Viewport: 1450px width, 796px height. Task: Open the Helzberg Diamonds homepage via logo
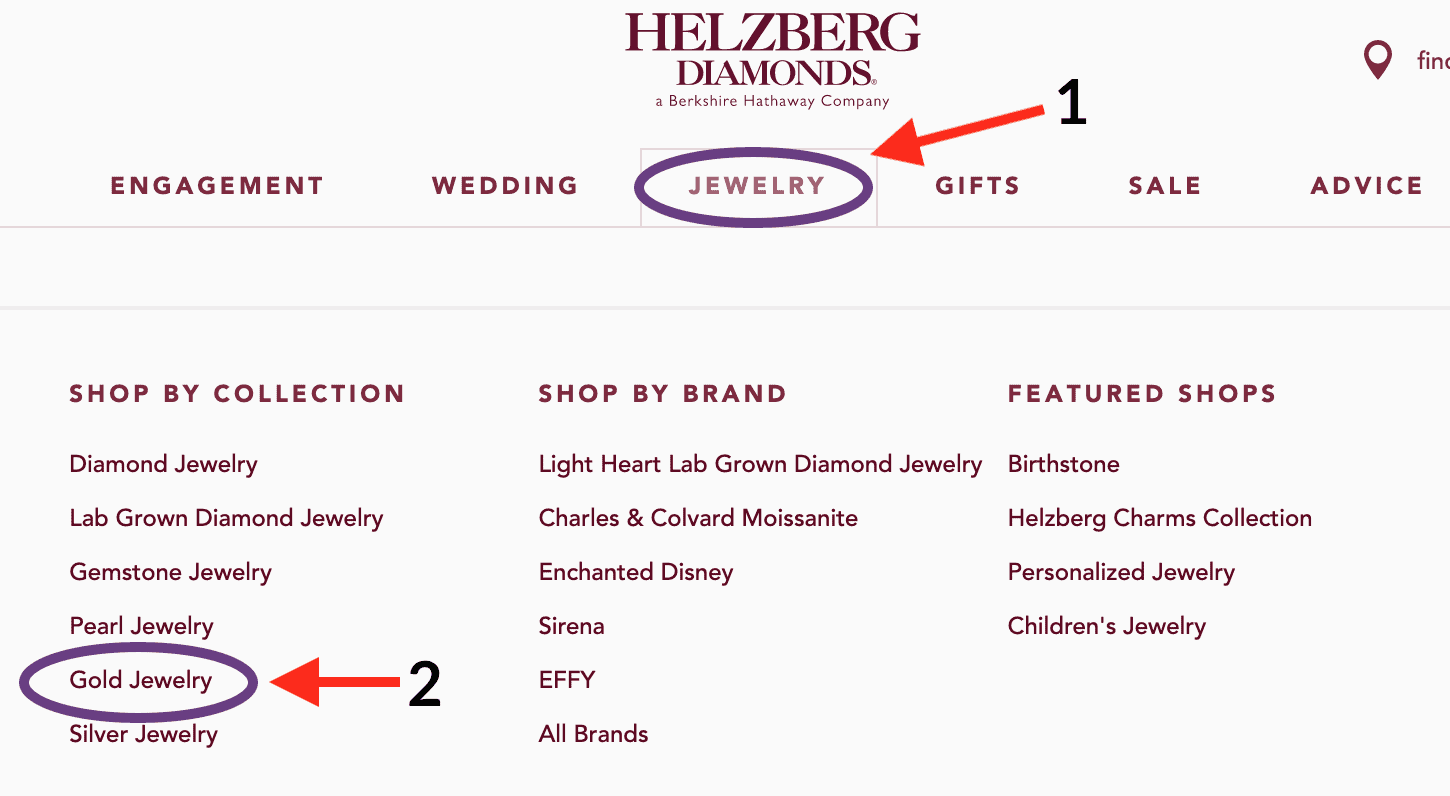coord(770,55)
